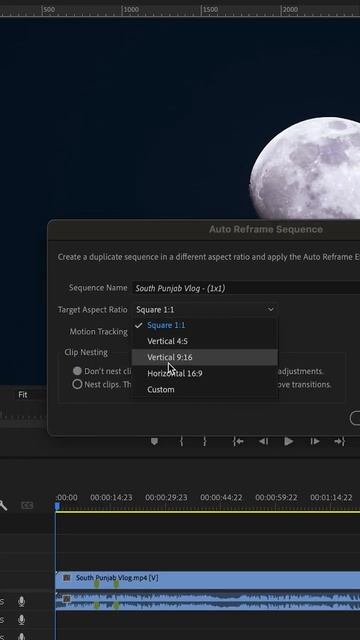360x640 pixels.
Task: Pick the checked Square 1:1 option
Action: [204, 325]
